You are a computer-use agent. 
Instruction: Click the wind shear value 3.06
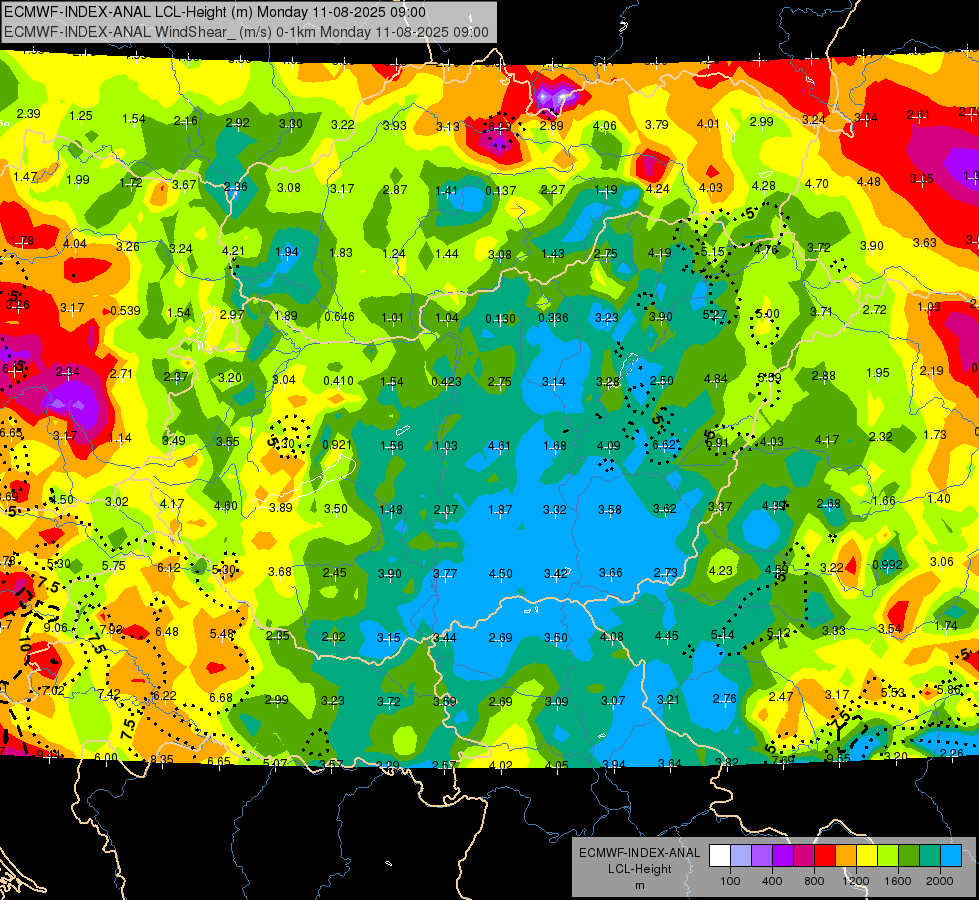pos(942,562)
